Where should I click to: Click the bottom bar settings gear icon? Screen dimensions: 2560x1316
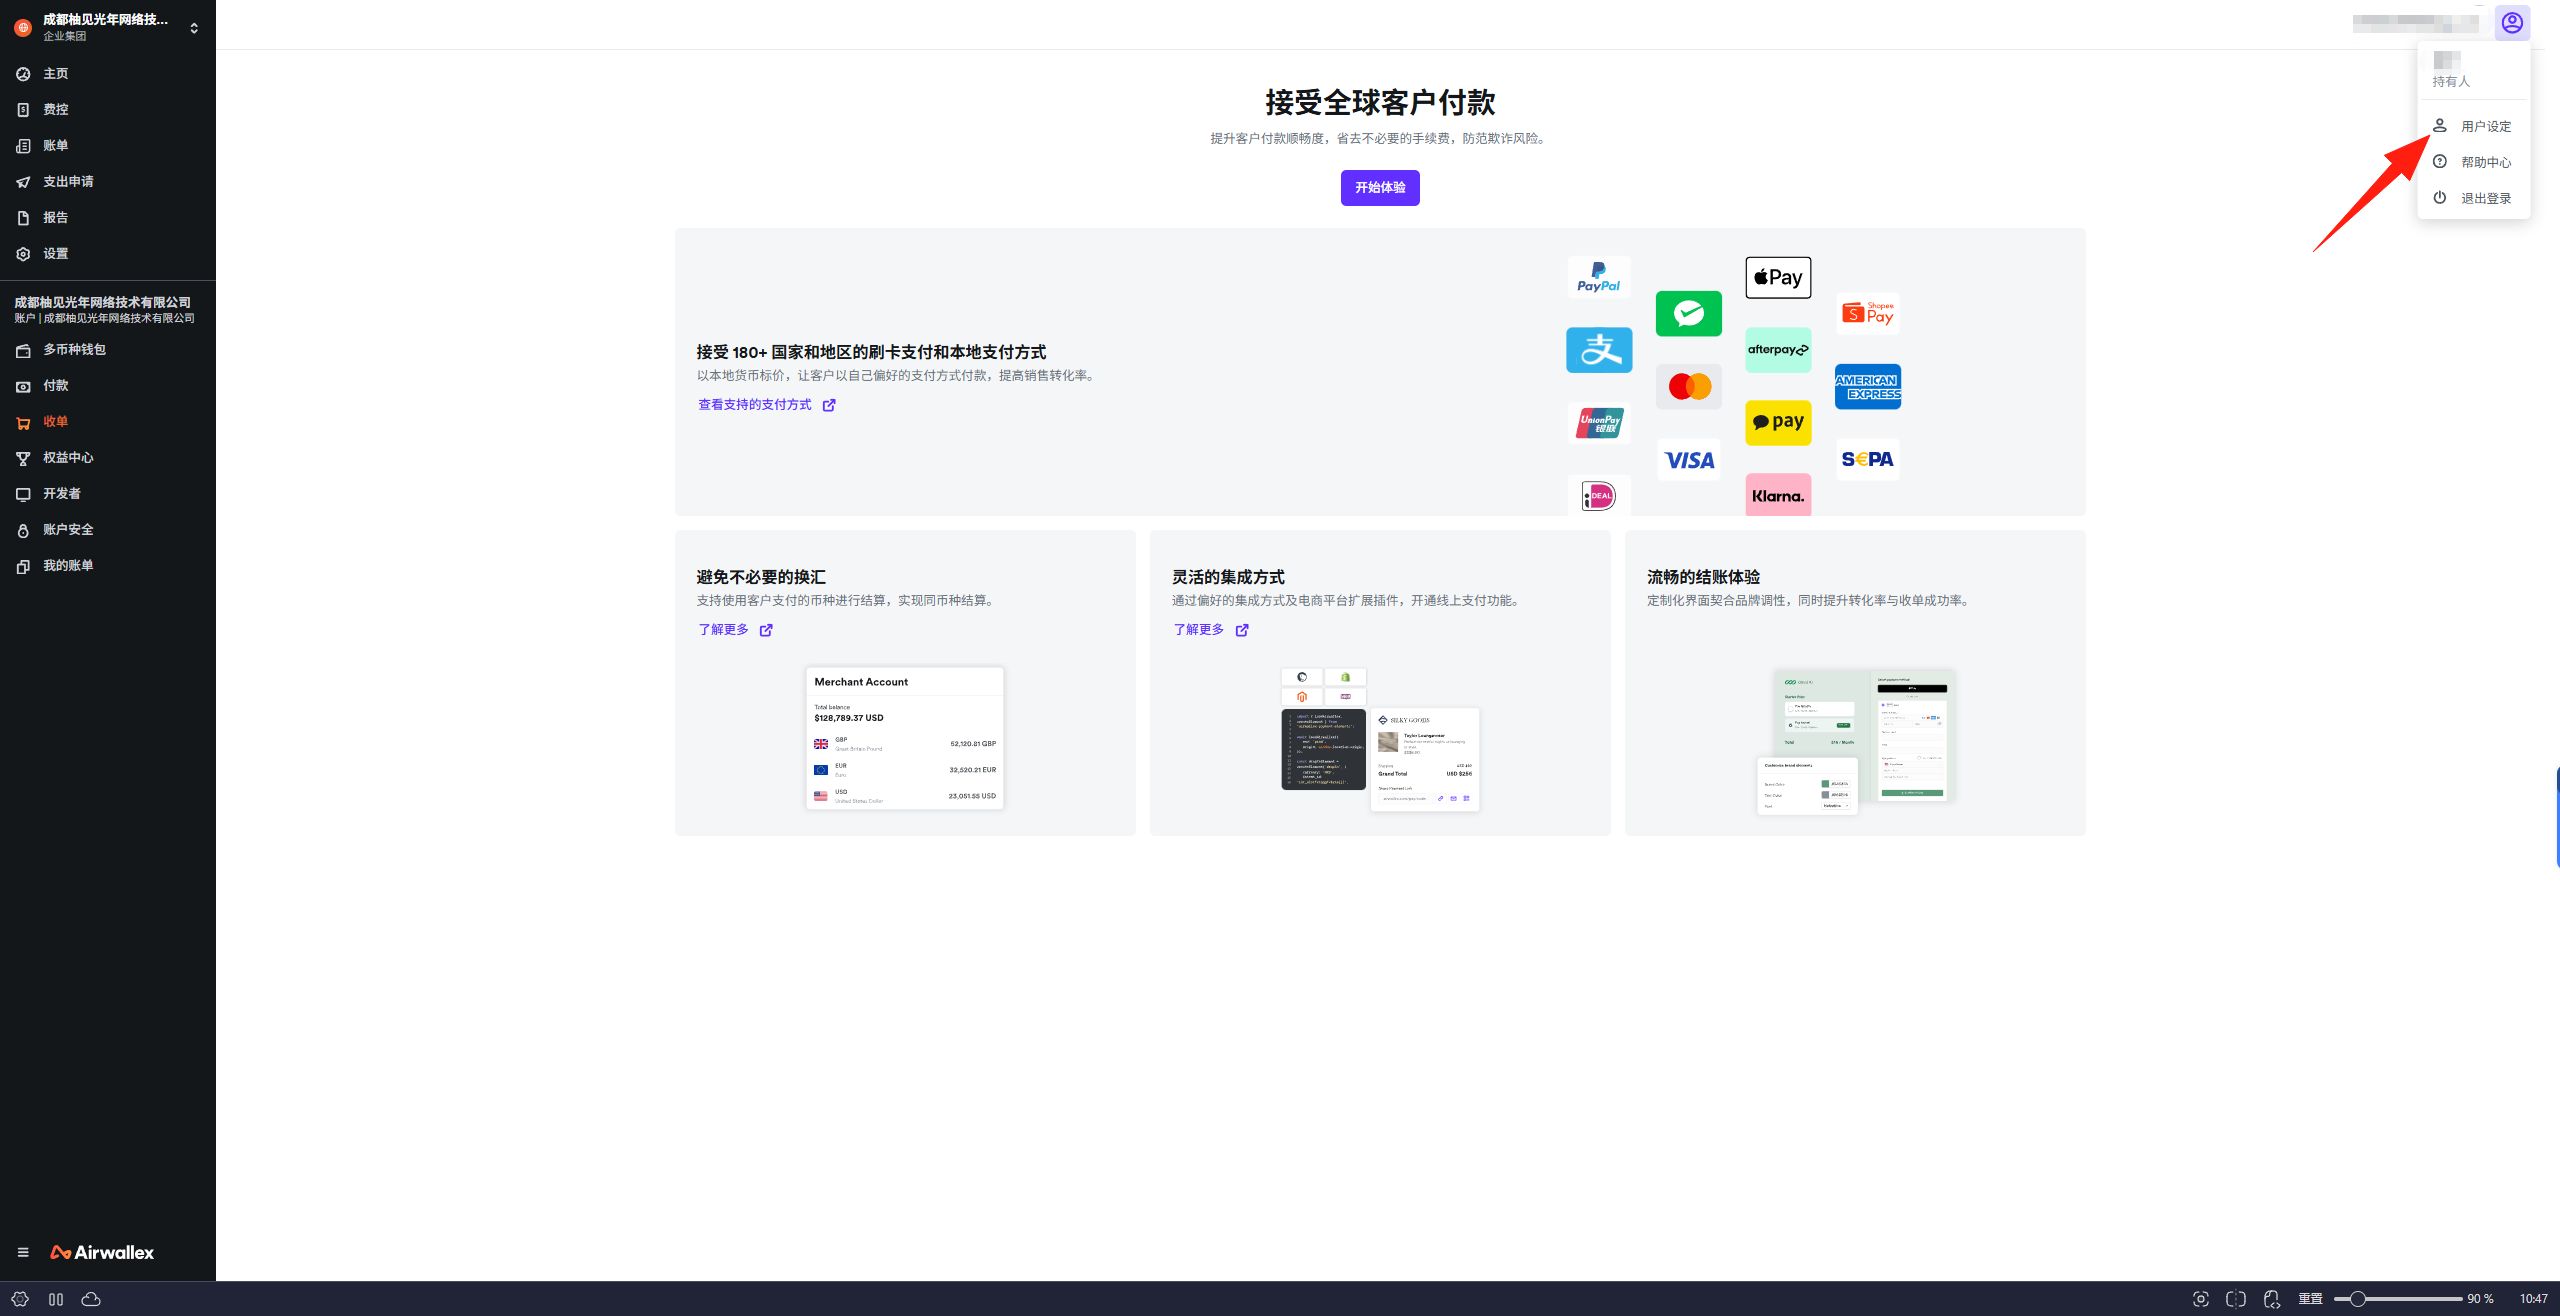[x=20, y=1299]
